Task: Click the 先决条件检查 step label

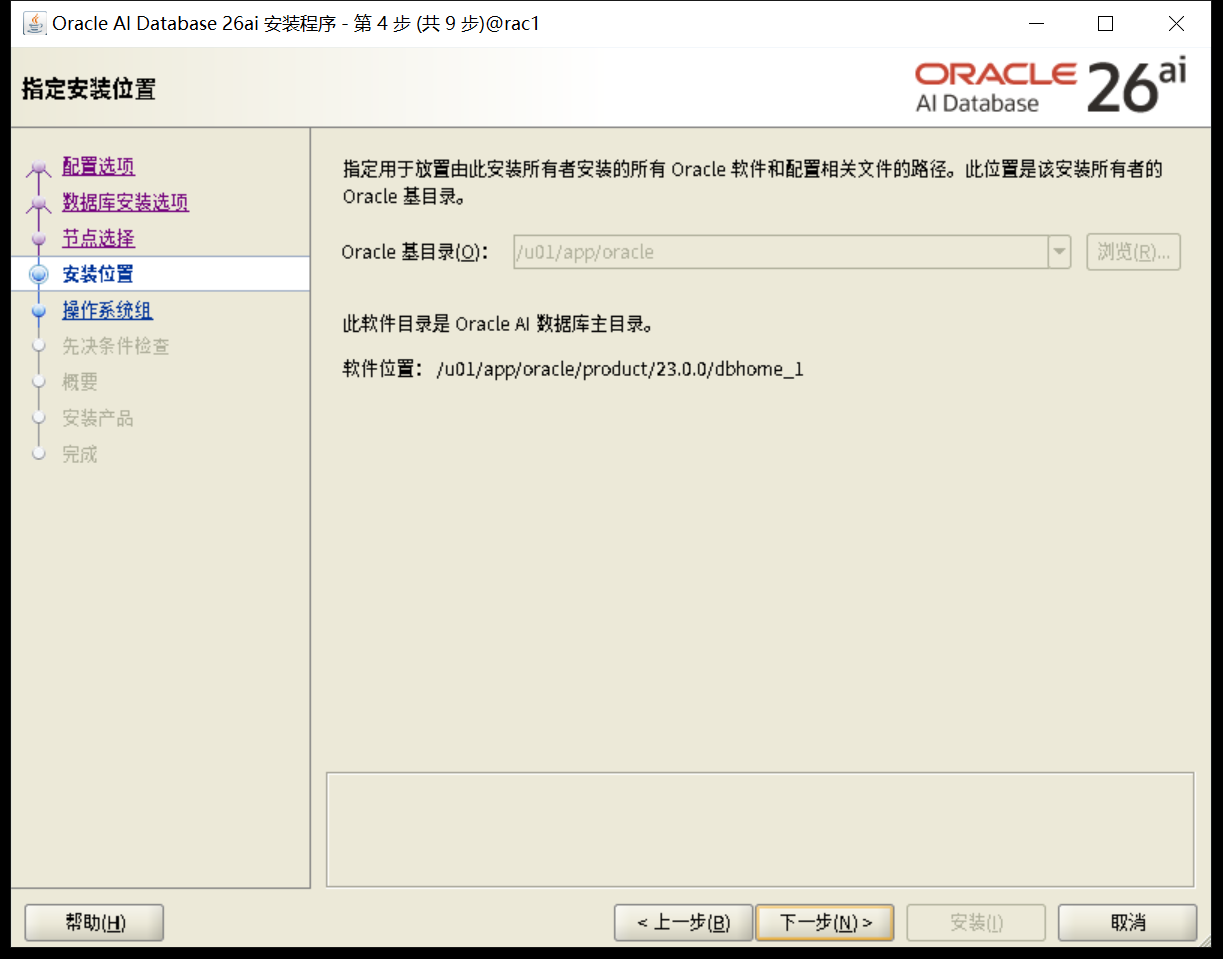Action: click(116, 346)
